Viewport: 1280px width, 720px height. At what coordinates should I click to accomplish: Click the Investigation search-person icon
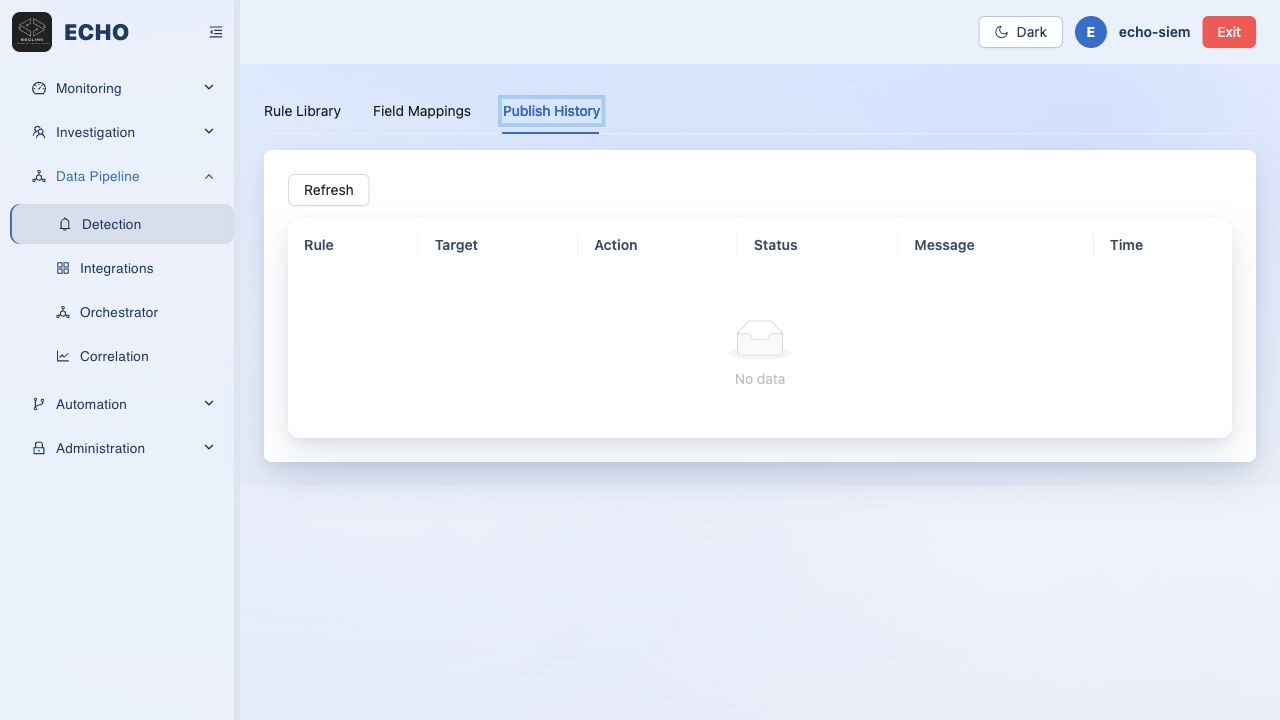pyautogui.click(x=39, y=132)
